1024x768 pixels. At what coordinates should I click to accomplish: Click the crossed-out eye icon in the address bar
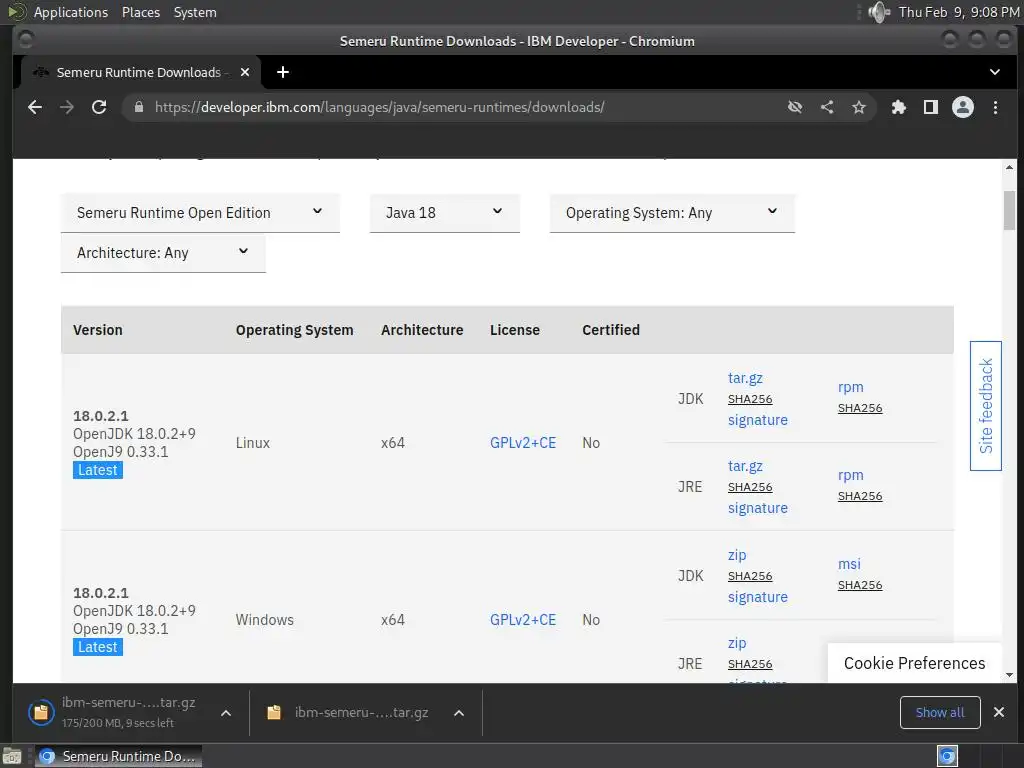[x=795, y=107]
